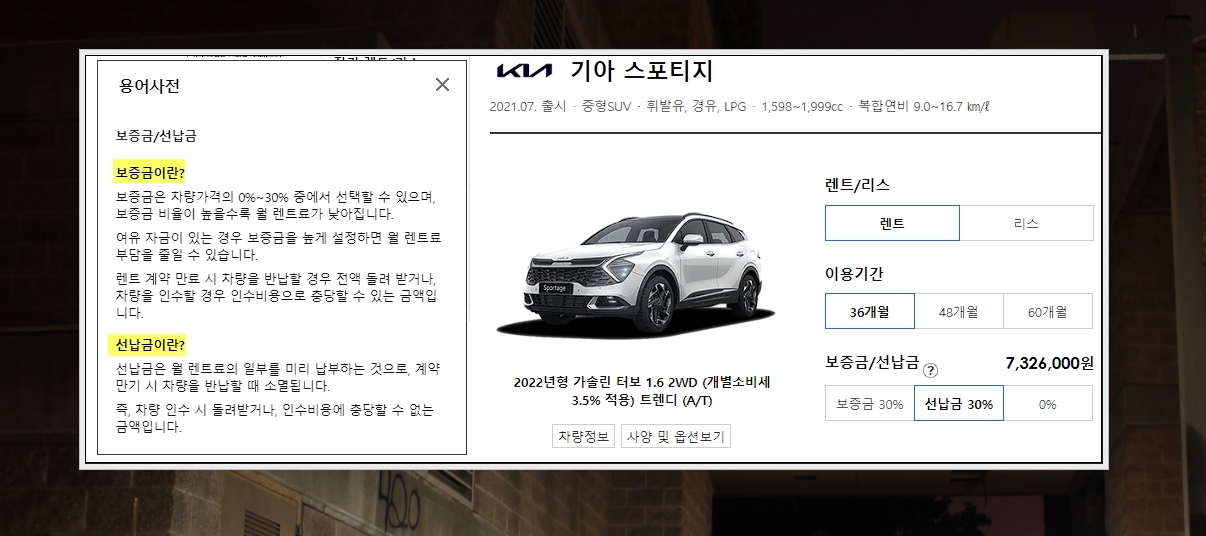Click the 용어사전 panel title

pyautogui.click(x=149, y=86)
